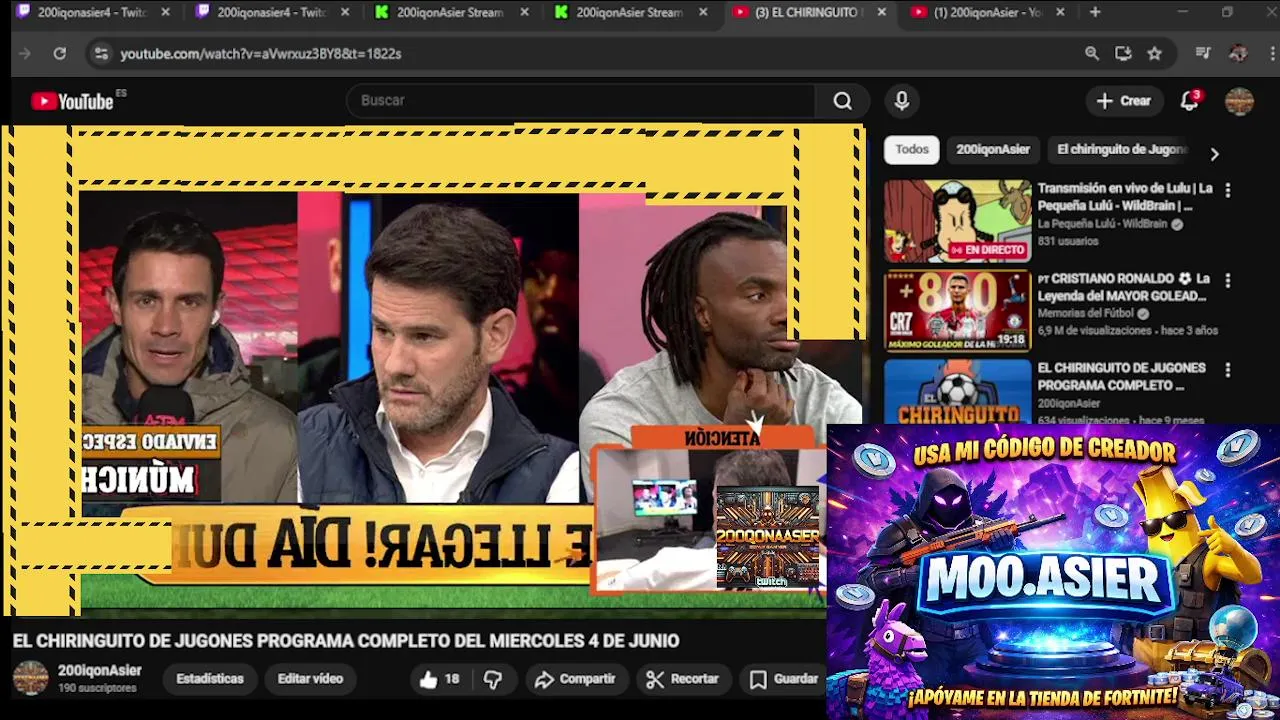Click the '190 suscriptores' text
Screen dimensions: 1280x720
[x=97, y=688]
